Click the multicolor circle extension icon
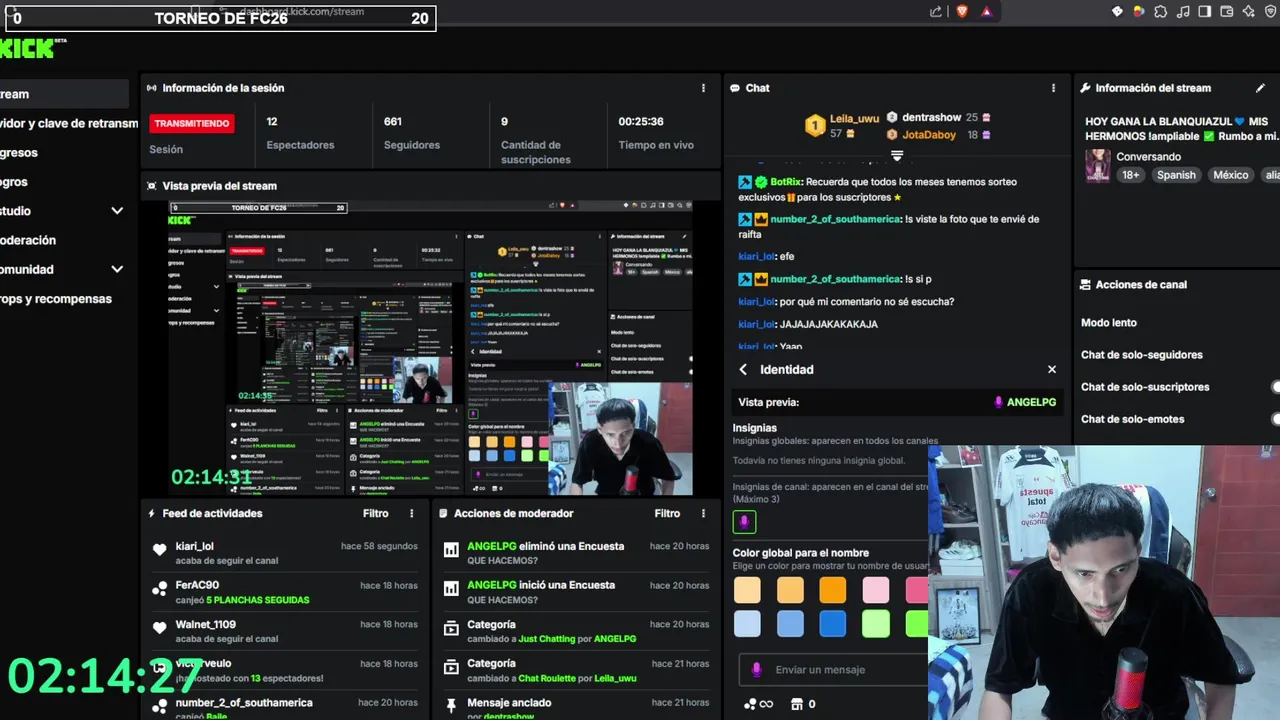This screenshot has width=1280, height=720. click(x=1138, y=11)
